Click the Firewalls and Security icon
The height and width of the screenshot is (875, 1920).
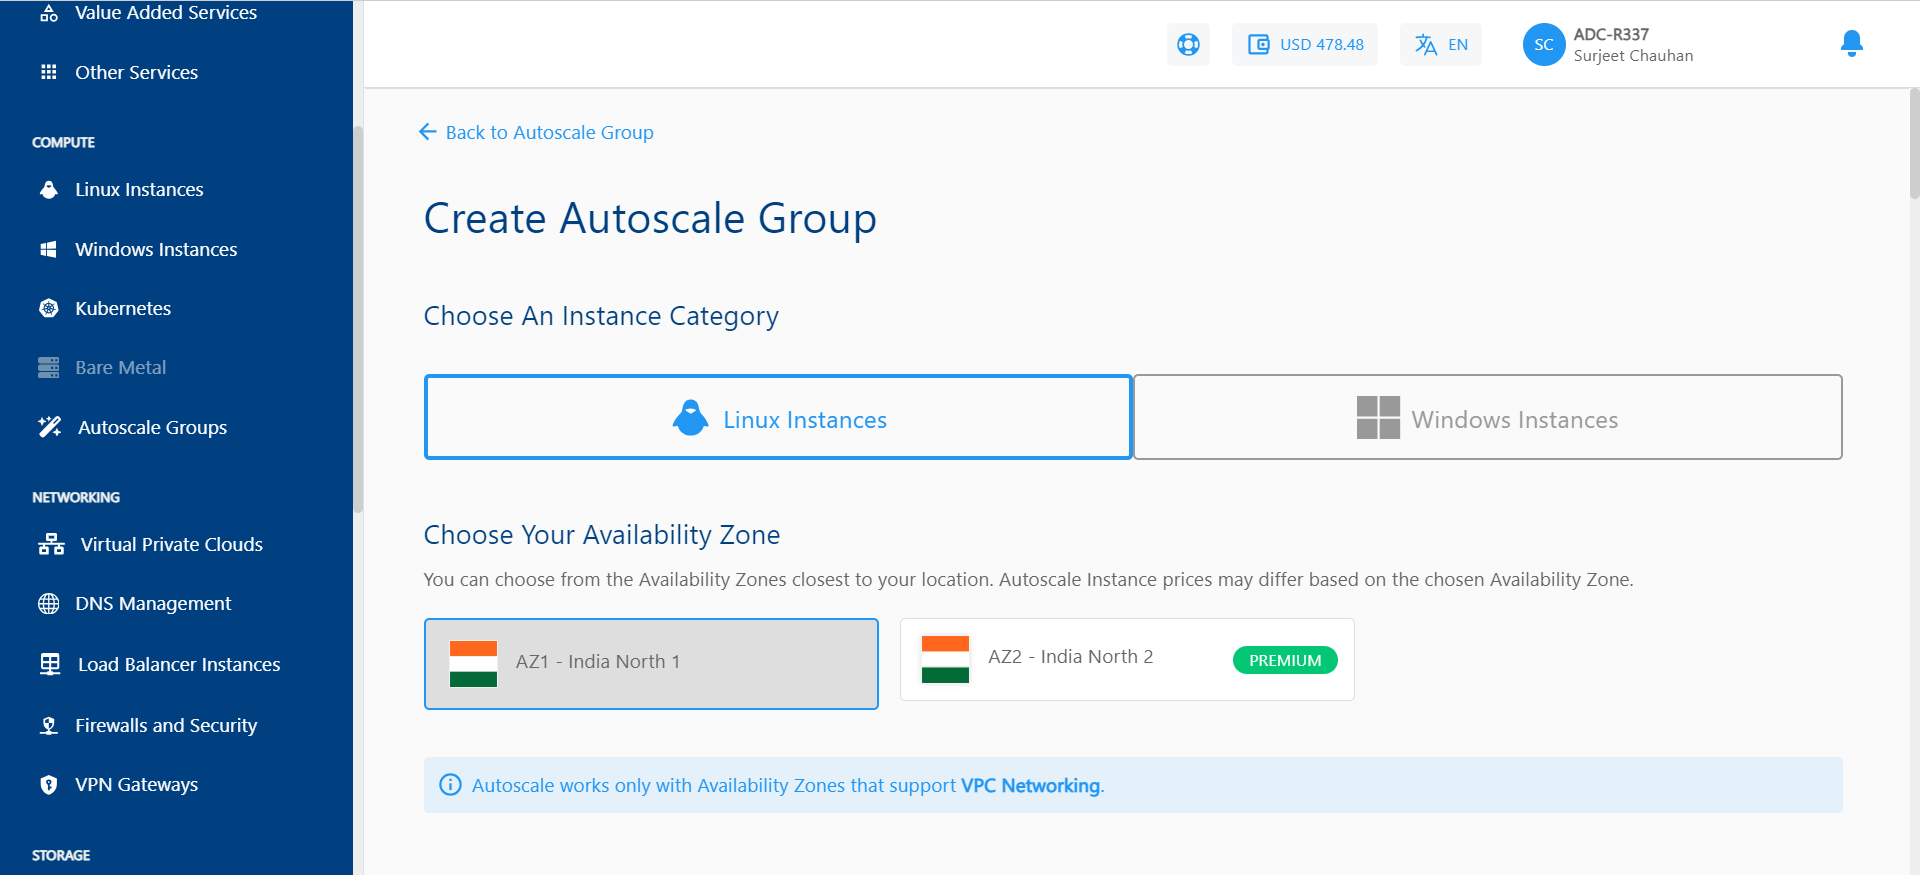click(x=49, y=726)
